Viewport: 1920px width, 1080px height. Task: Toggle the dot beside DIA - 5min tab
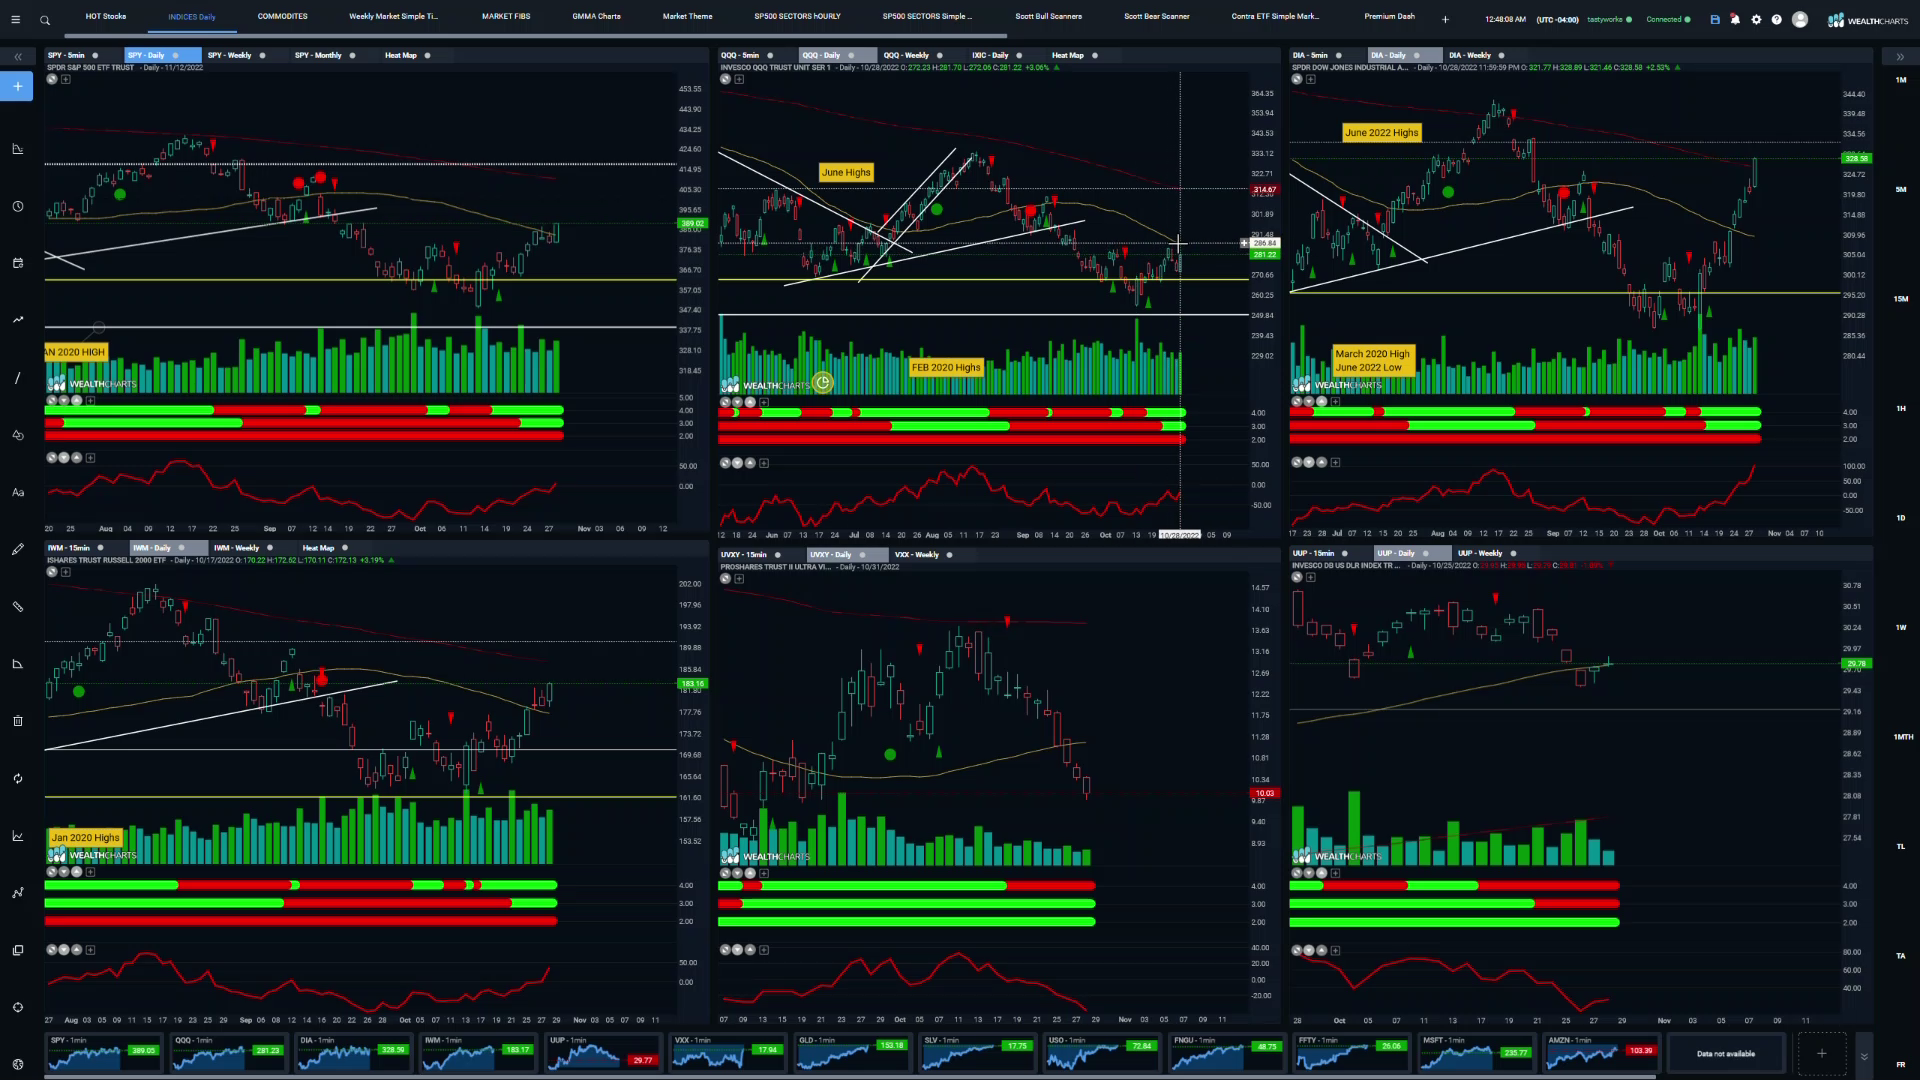pos(1338,56)
